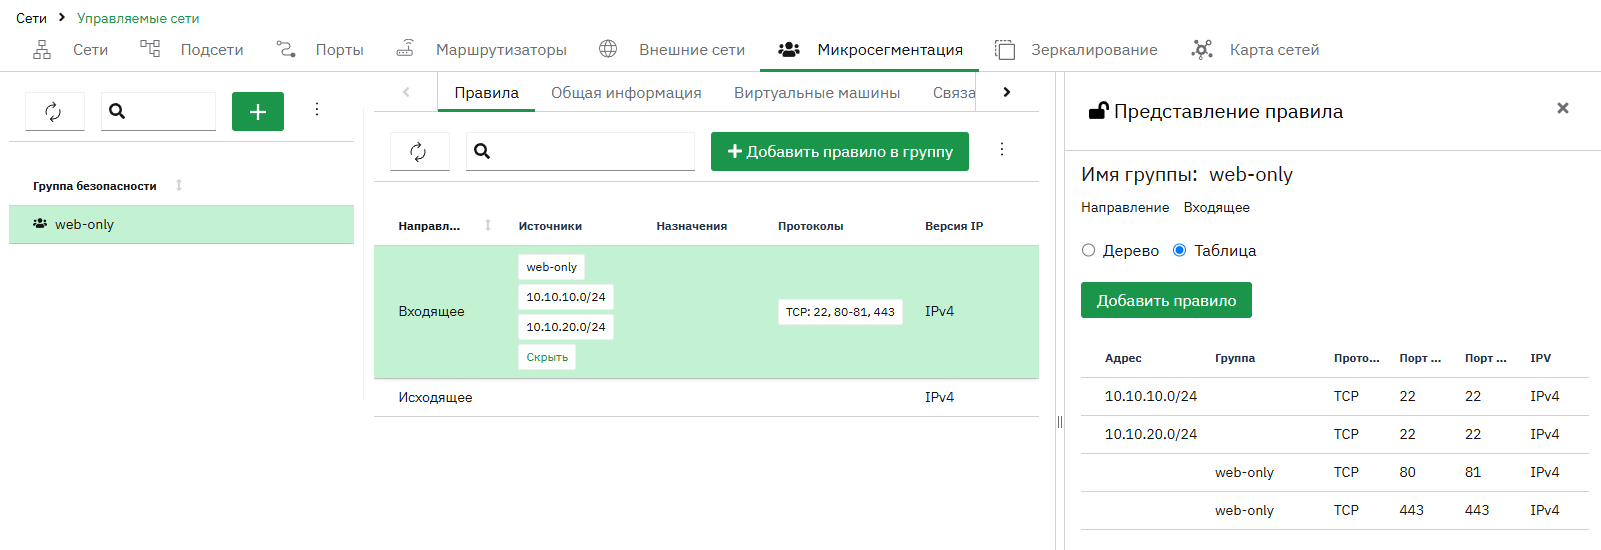Open the Карта сетей tab
The width and height of the screenshot is (1601, 550).
(1255, 50)
